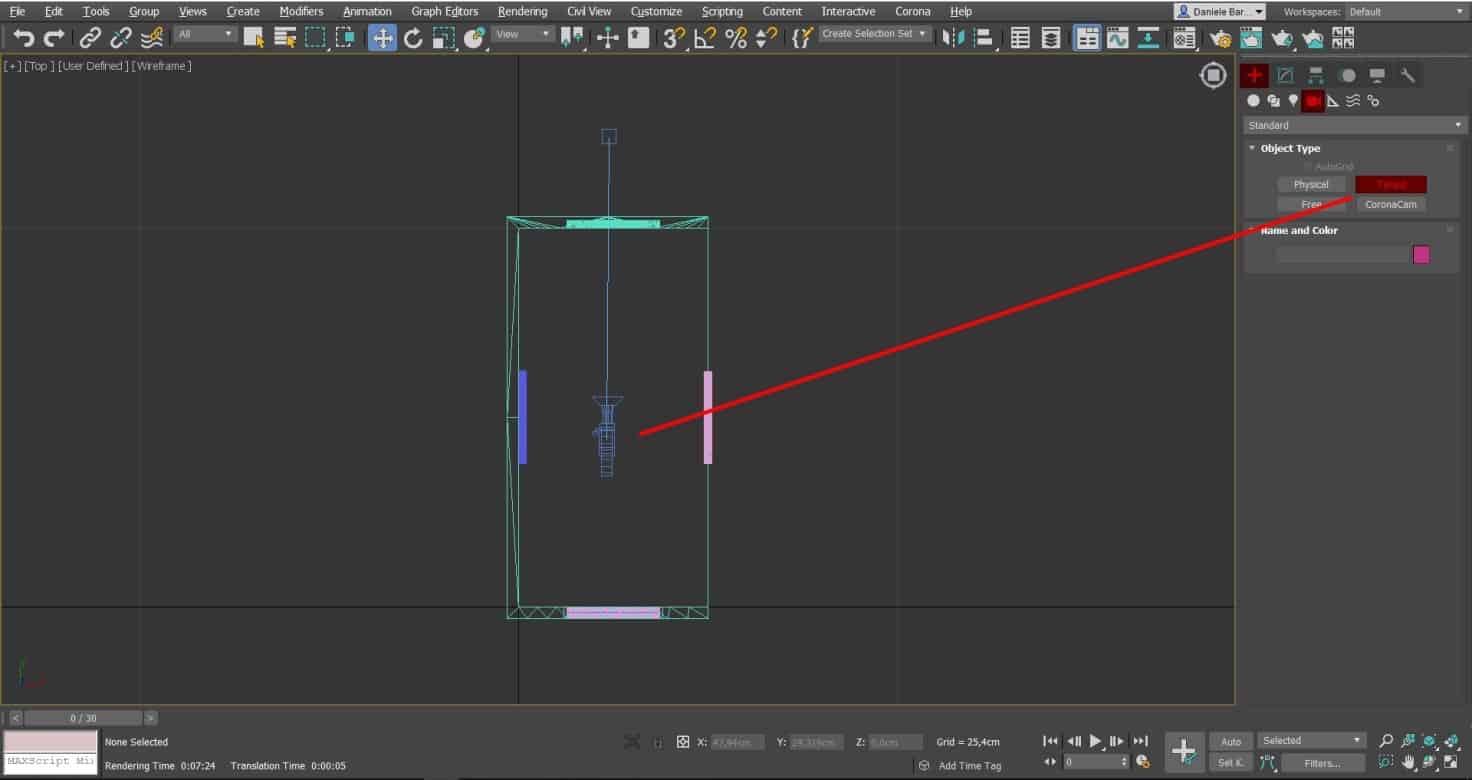Open the Rendering menu

pyautogui.click(x=521, y=11)
